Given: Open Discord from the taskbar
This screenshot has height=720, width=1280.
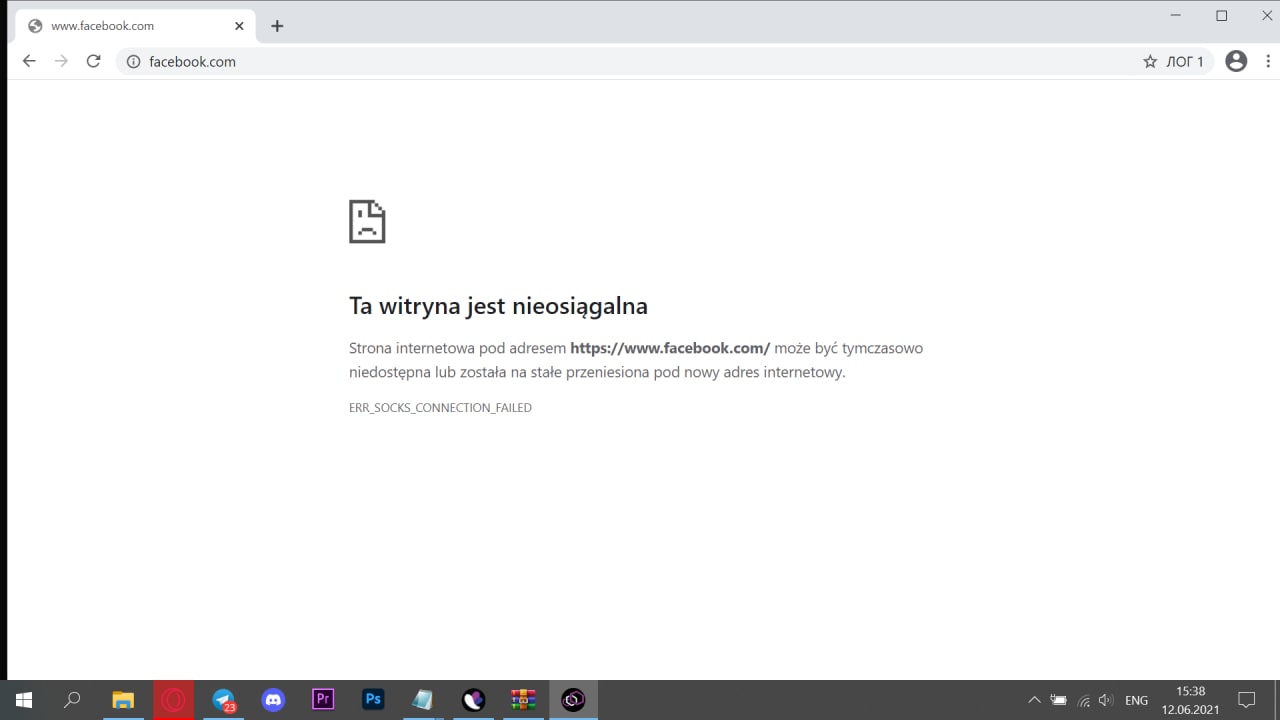Looking at the screenshot, I should click(273, 700).
